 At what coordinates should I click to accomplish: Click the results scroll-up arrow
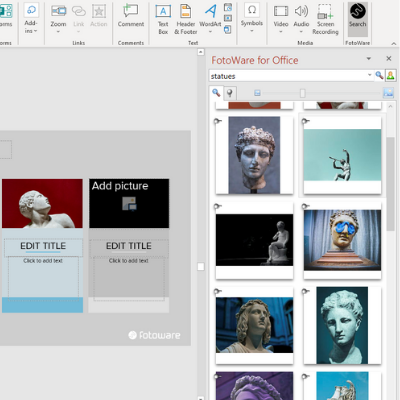[390, 106]
